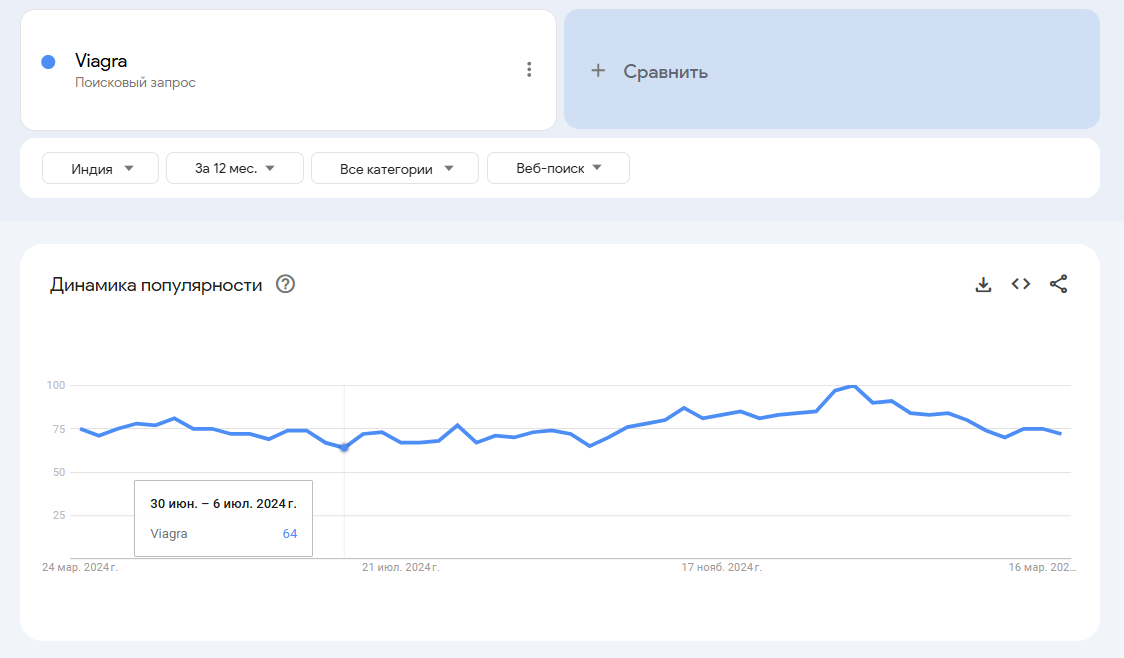Click the blue dot next to Viagra

(48, 62)
